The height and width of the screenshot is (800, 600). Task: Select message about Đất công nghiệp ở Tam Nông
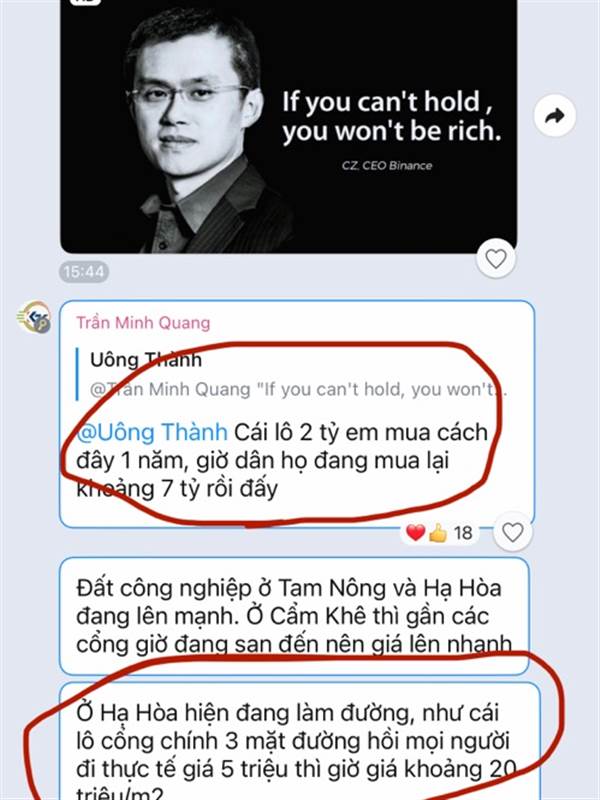pos(294,616)
